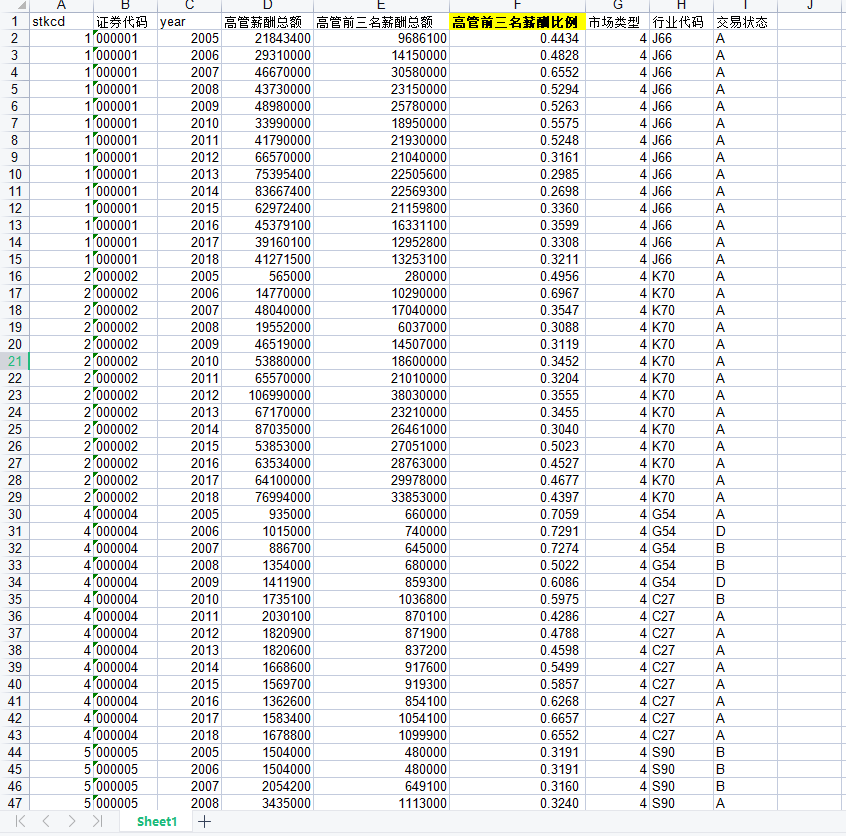Select column F header

(x=517, y=5)
